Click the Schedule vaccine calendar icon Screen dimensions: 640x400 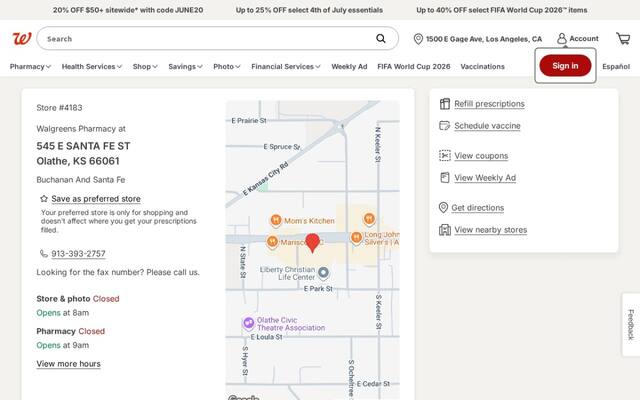[x=444, y=126]
